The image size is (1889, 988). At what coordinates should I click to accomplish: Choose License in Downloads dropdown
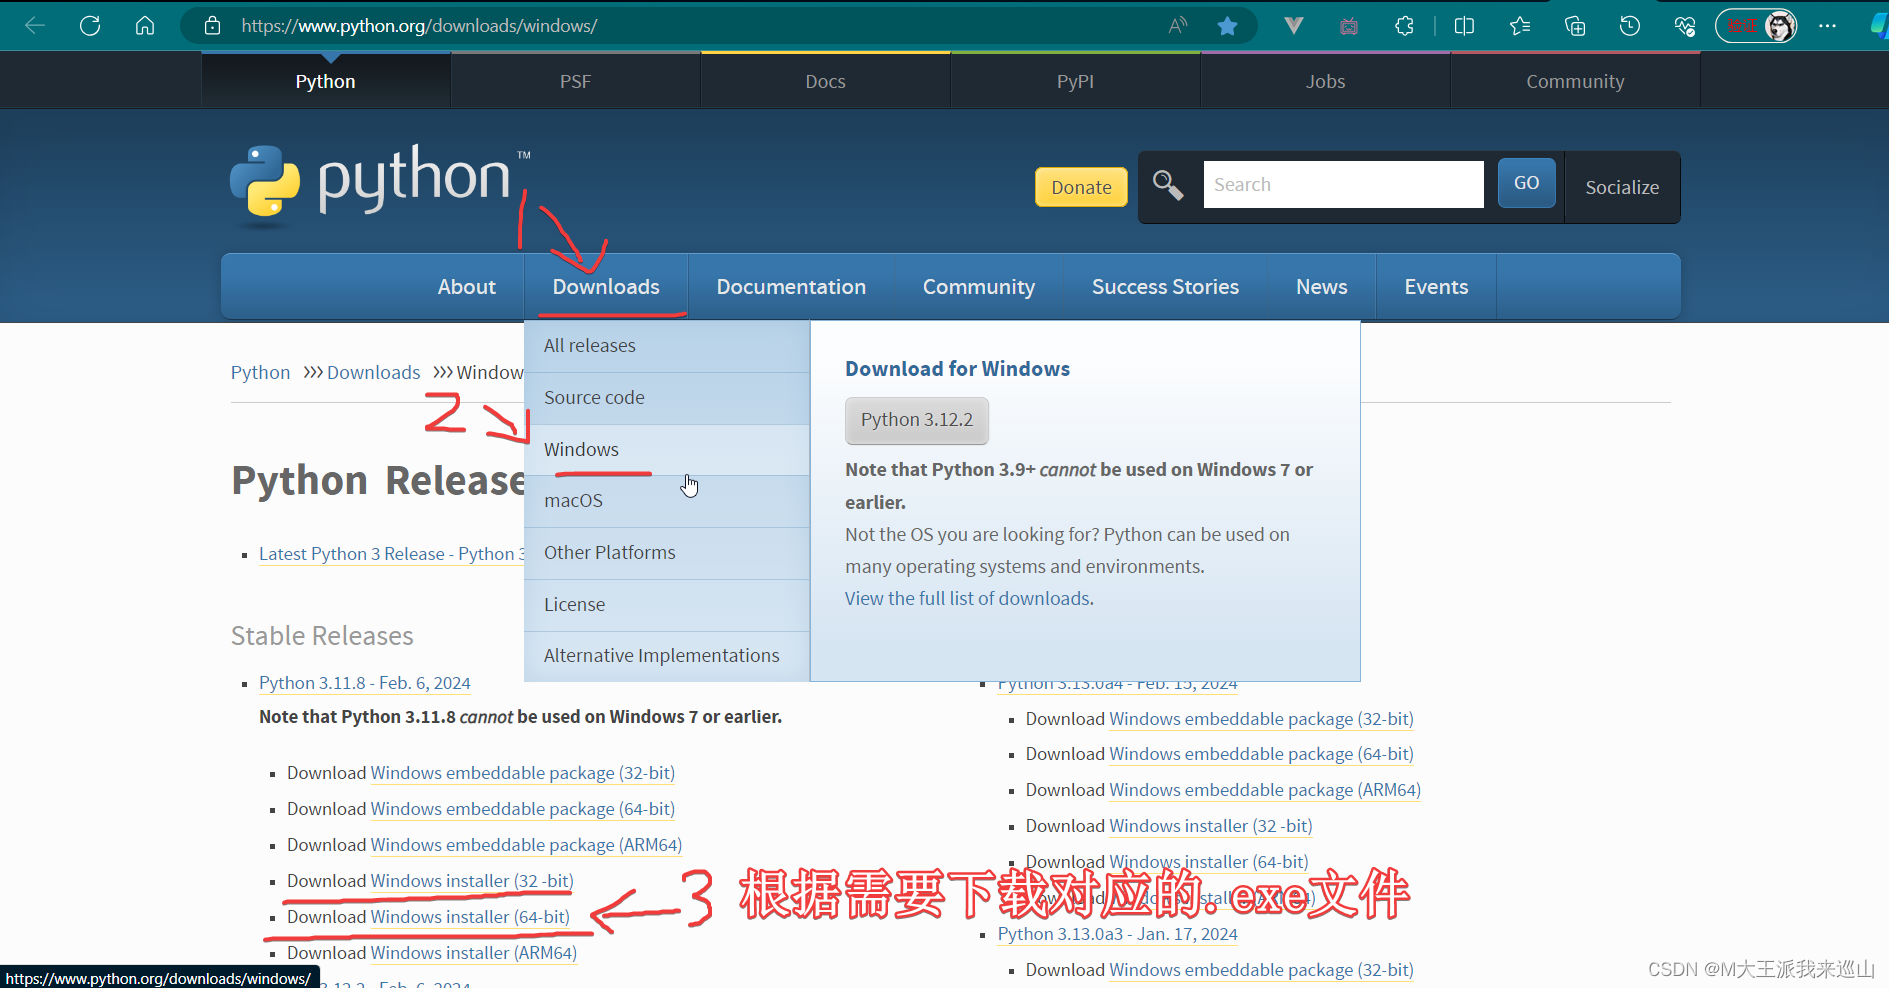(667, 605)
